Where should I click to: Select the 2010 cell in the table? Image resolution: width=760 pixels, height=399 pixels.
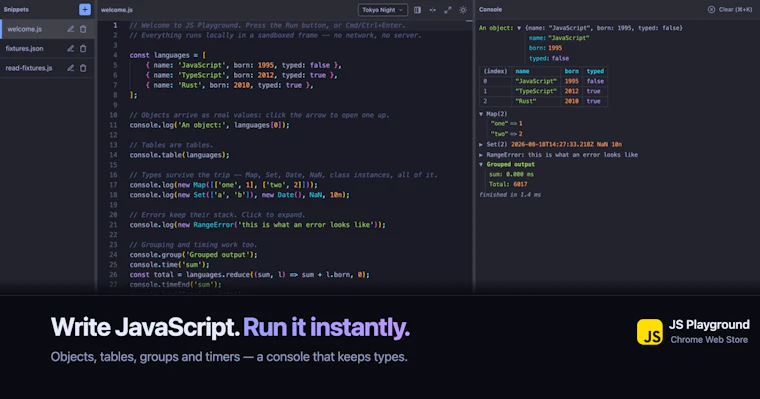point(571,101)
